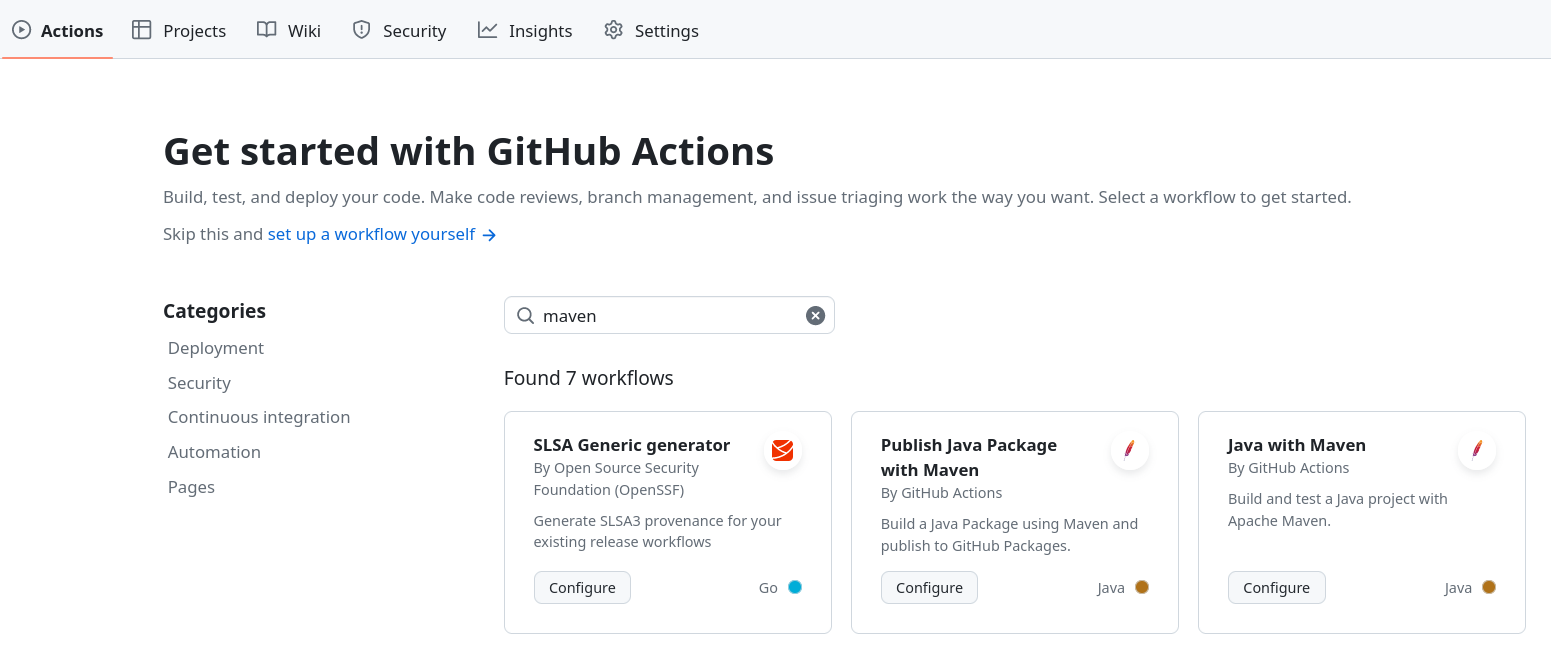The height and width of the screenshot is (645, 1551).
Task: Select the Wiki book icon
Action: point(263,30)
